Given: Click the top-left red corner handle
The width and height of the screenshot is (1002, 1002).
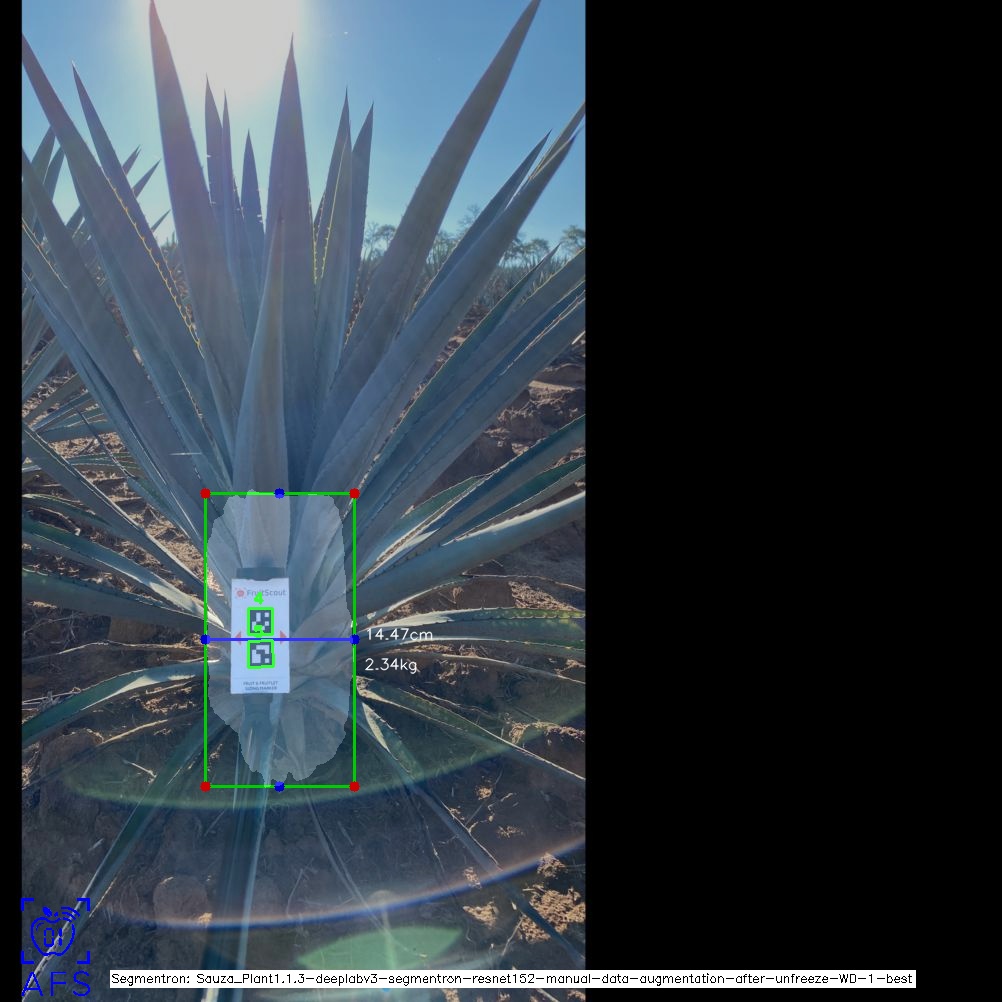Looking at the screenshot, I should pos(206,493).
